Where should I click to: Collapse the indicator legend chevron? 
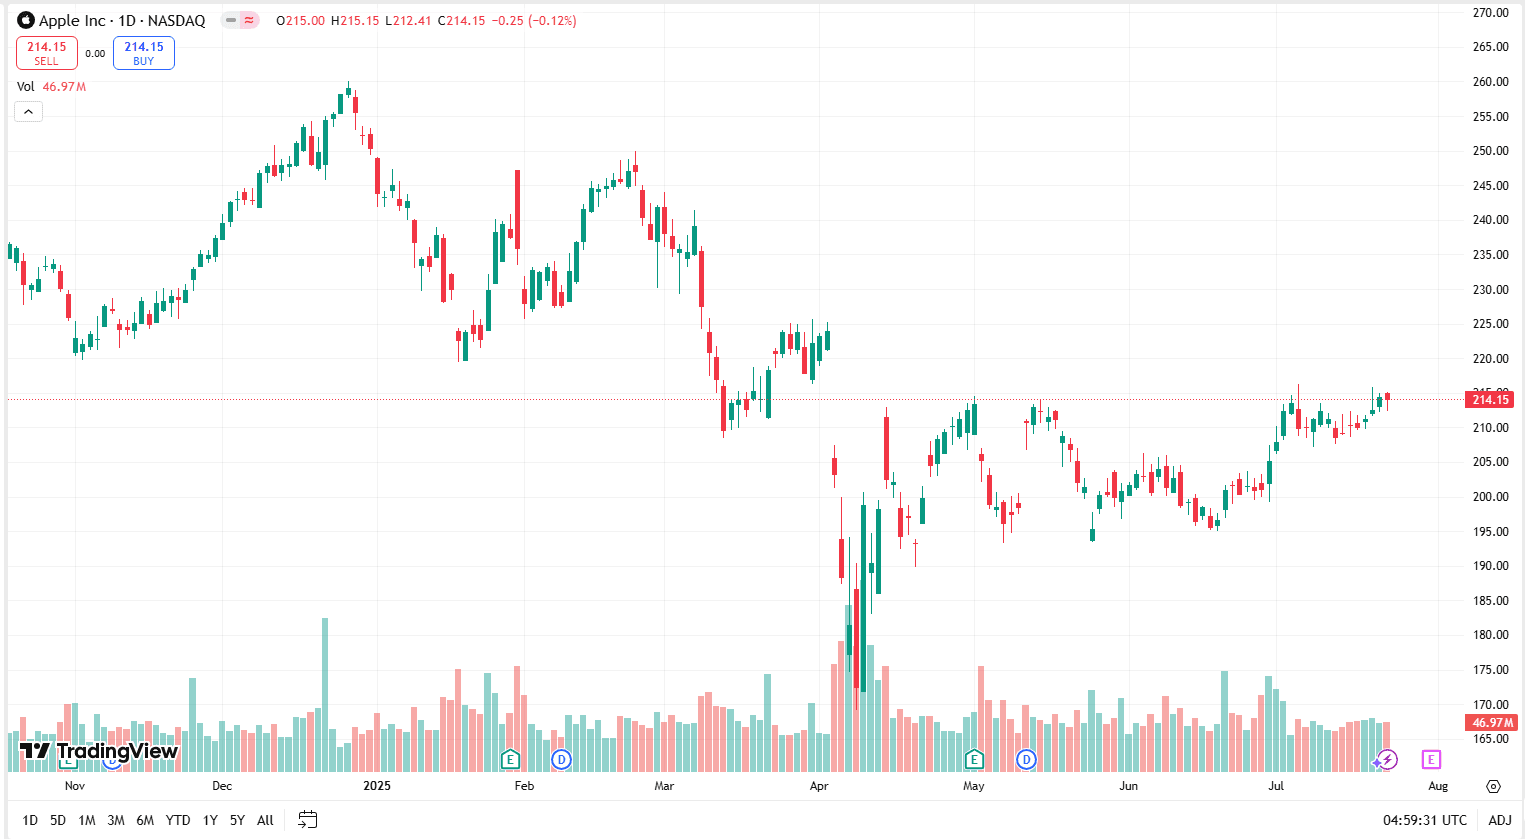coord(28,112)
